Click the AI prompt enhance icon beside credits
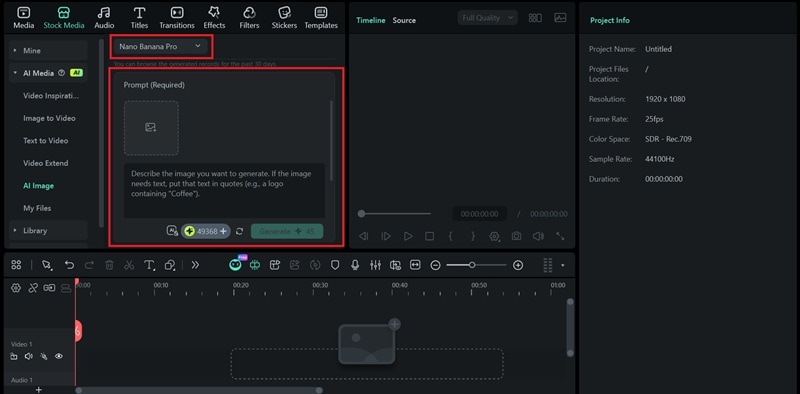800x394 pixels. click(x=172, y=231)
